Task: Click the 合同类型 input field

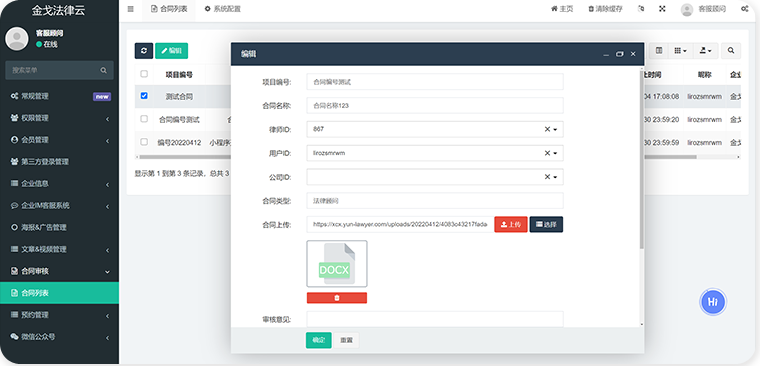Action: pos(435,201)
